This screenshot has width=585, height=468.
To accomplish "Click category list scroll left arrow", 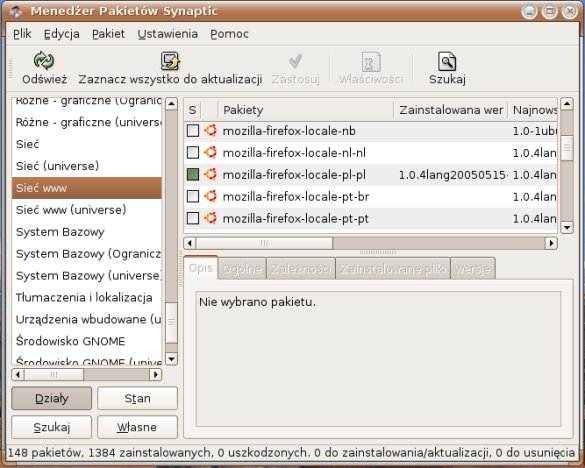I will point(18,374).
